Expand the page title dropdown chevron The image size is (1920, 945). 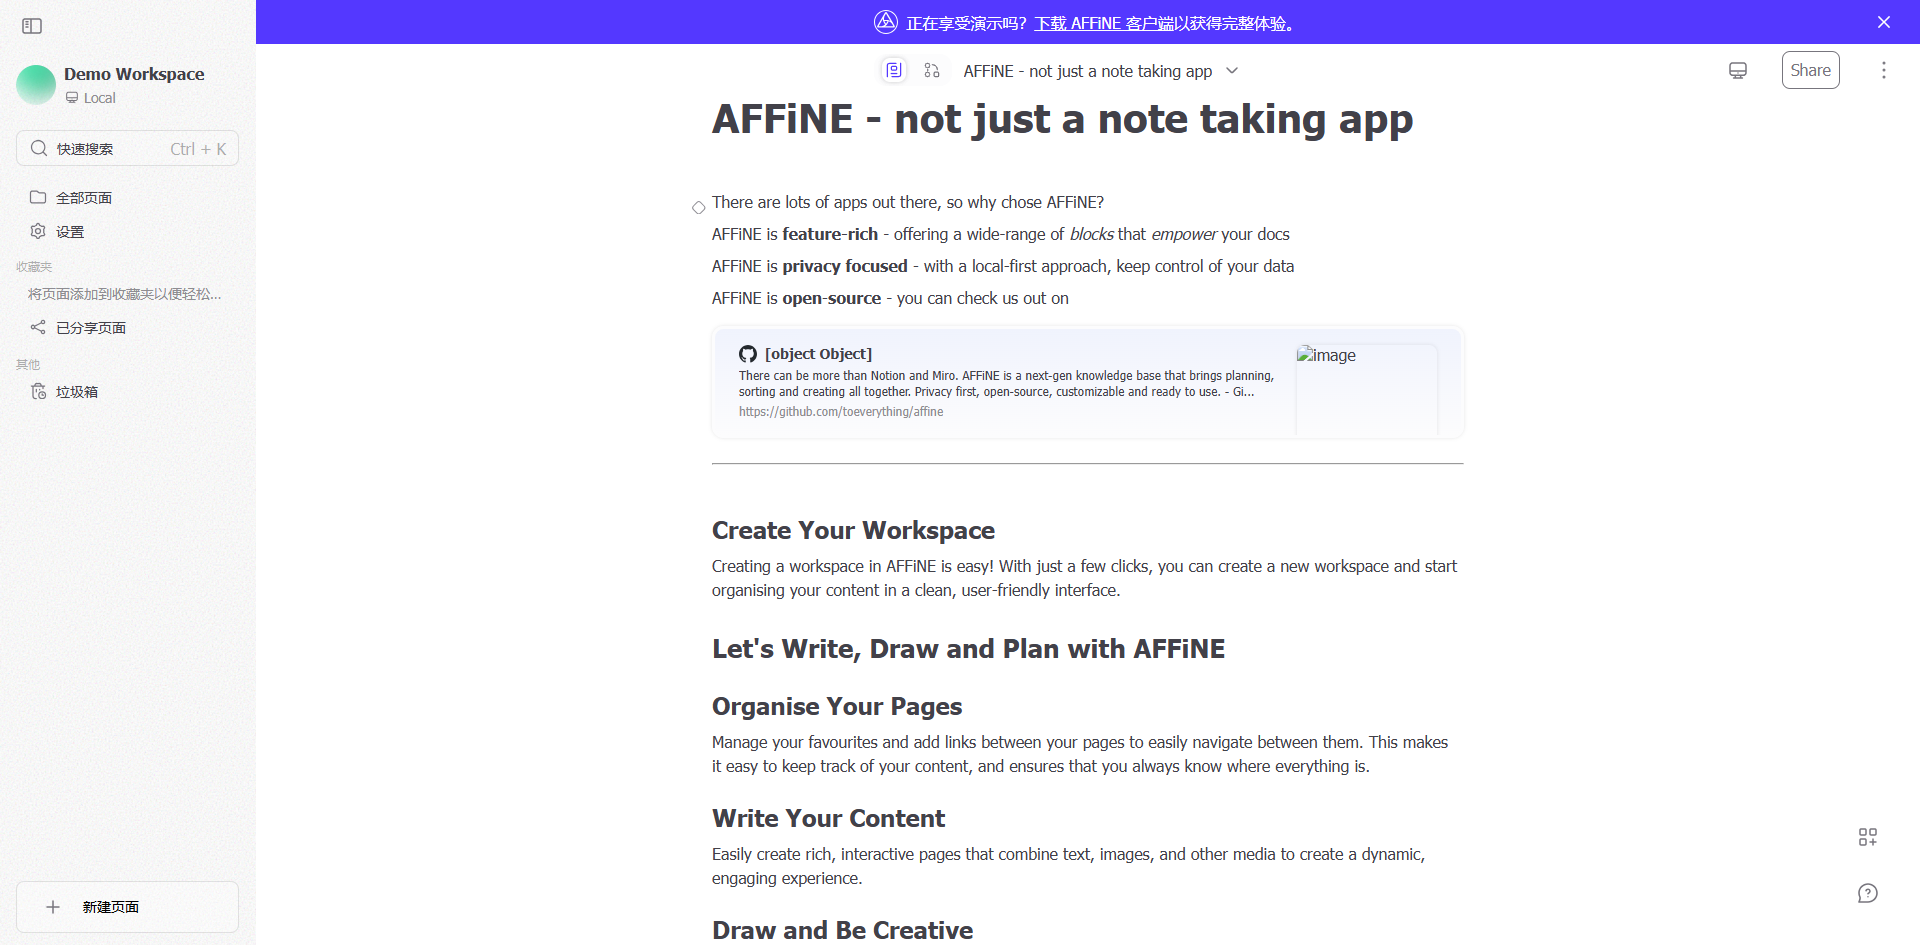coord(1232,71)
